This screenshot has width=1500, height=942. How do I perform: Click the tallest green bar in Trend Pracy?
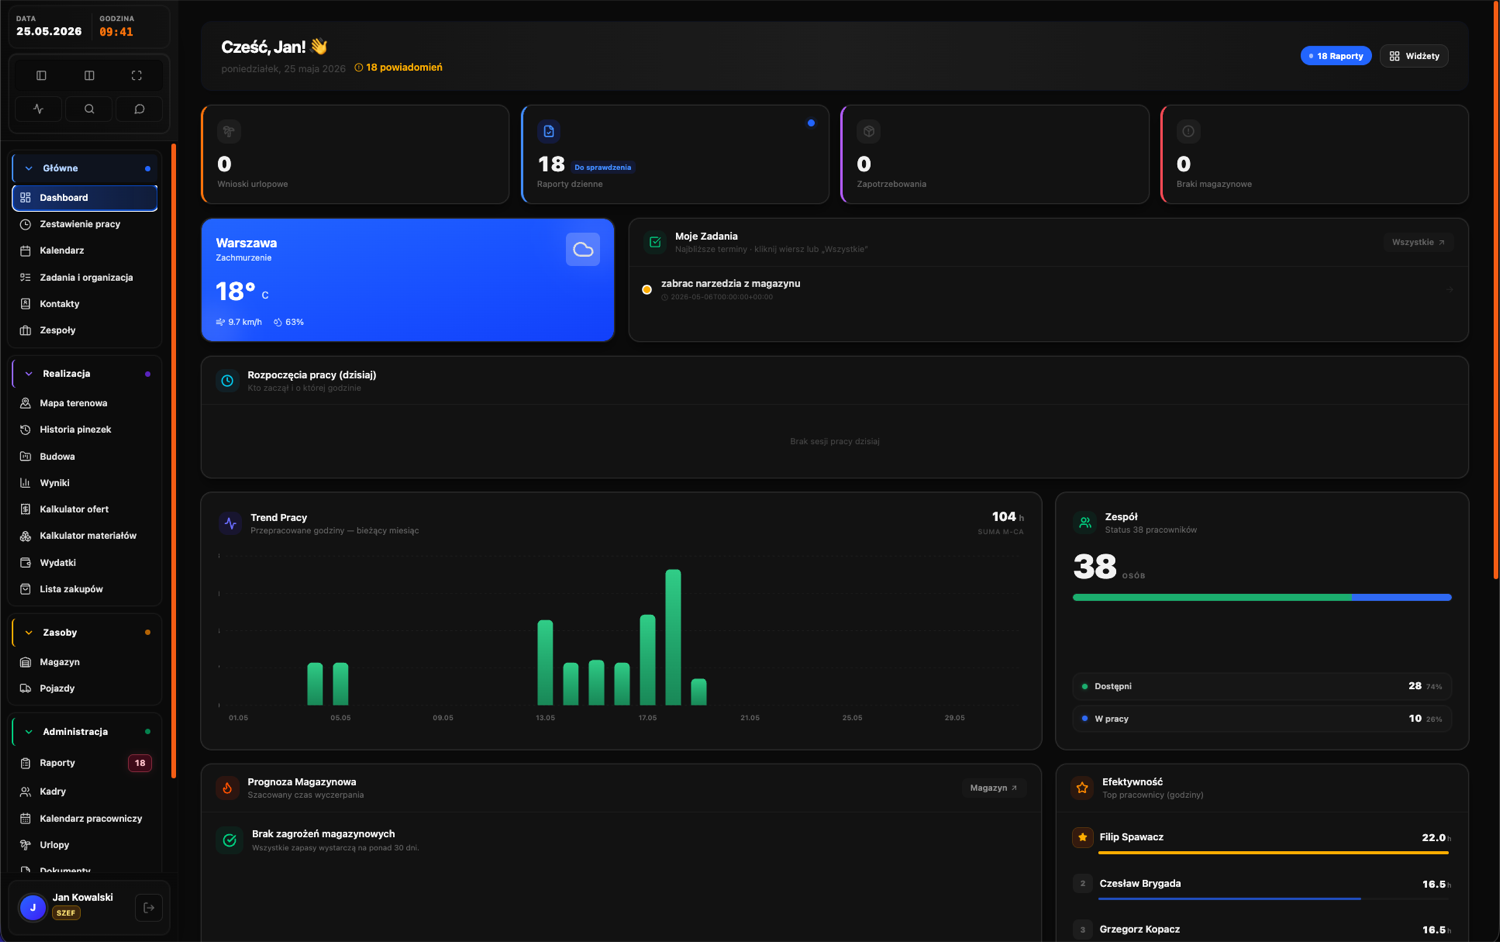pyautogui.click(x=673, y=637)
